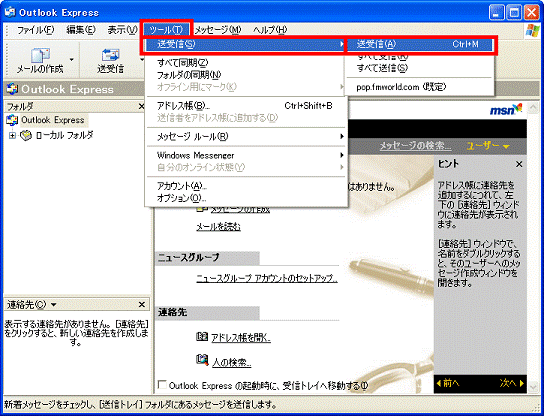Click アドレス帳を開く link

[241, 338]
